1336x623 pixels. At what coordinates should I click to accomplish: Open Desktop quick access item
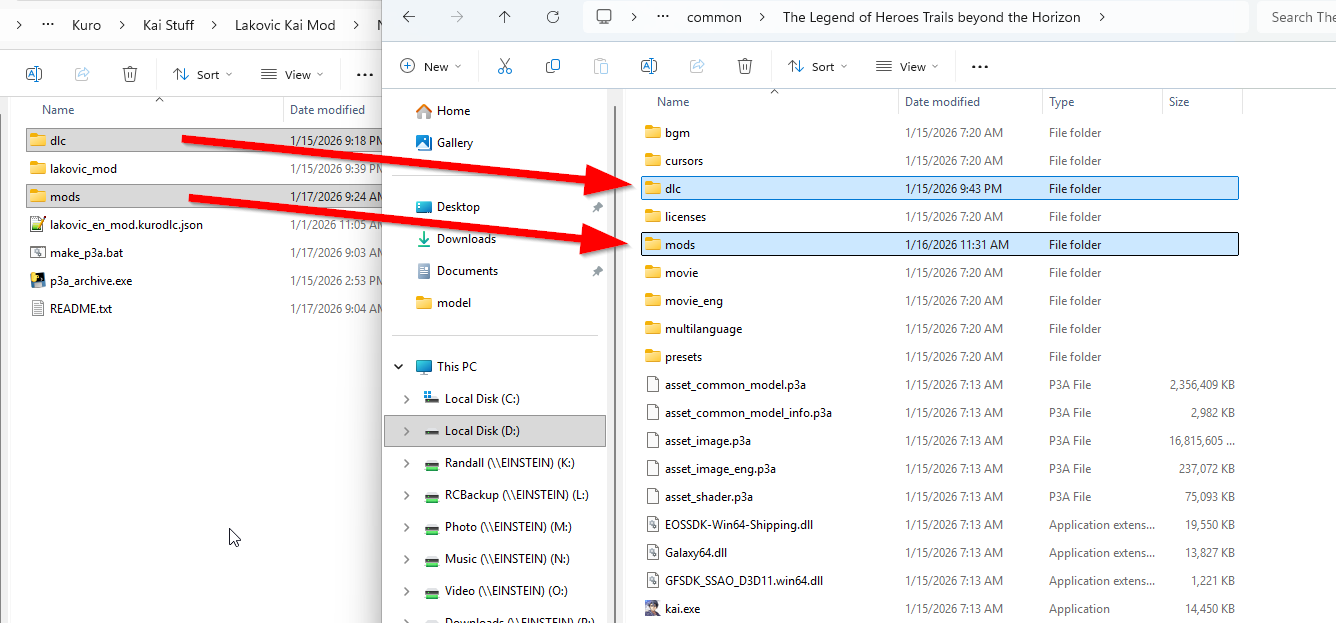point(448,207)
